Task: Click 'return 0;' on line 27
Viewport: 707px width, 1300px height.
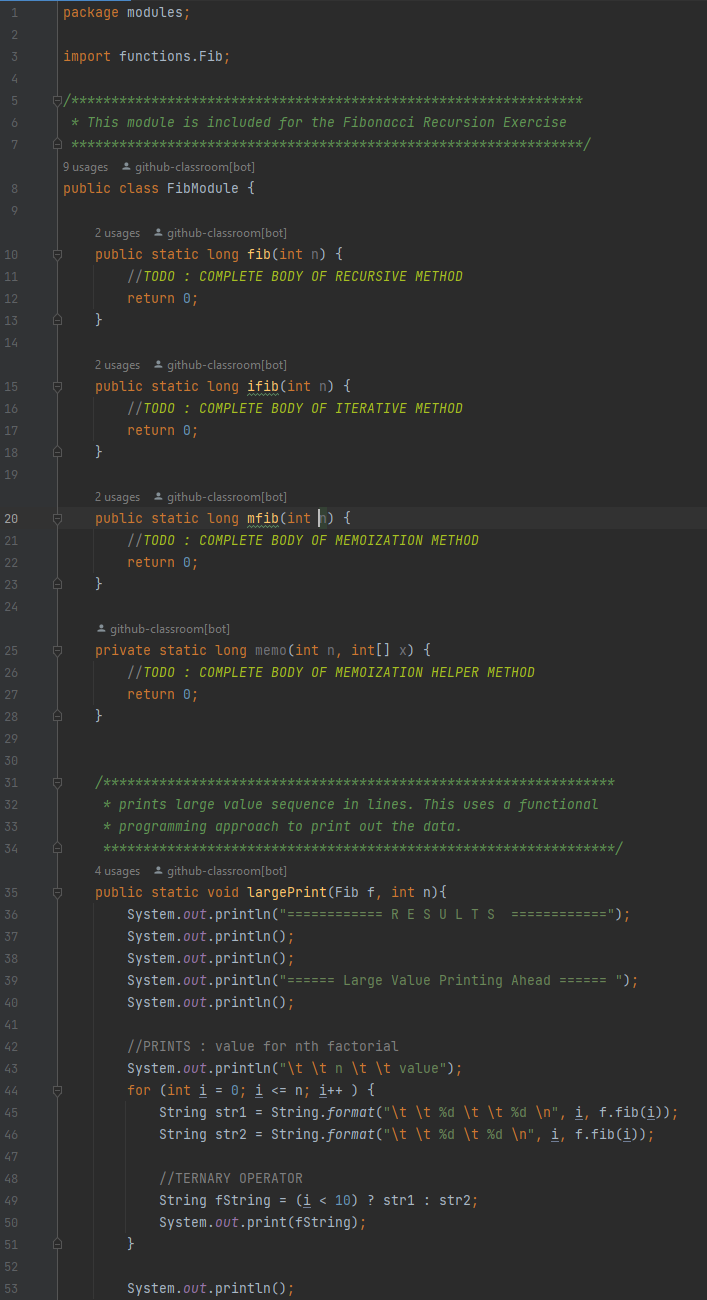Action: (163, 694)
